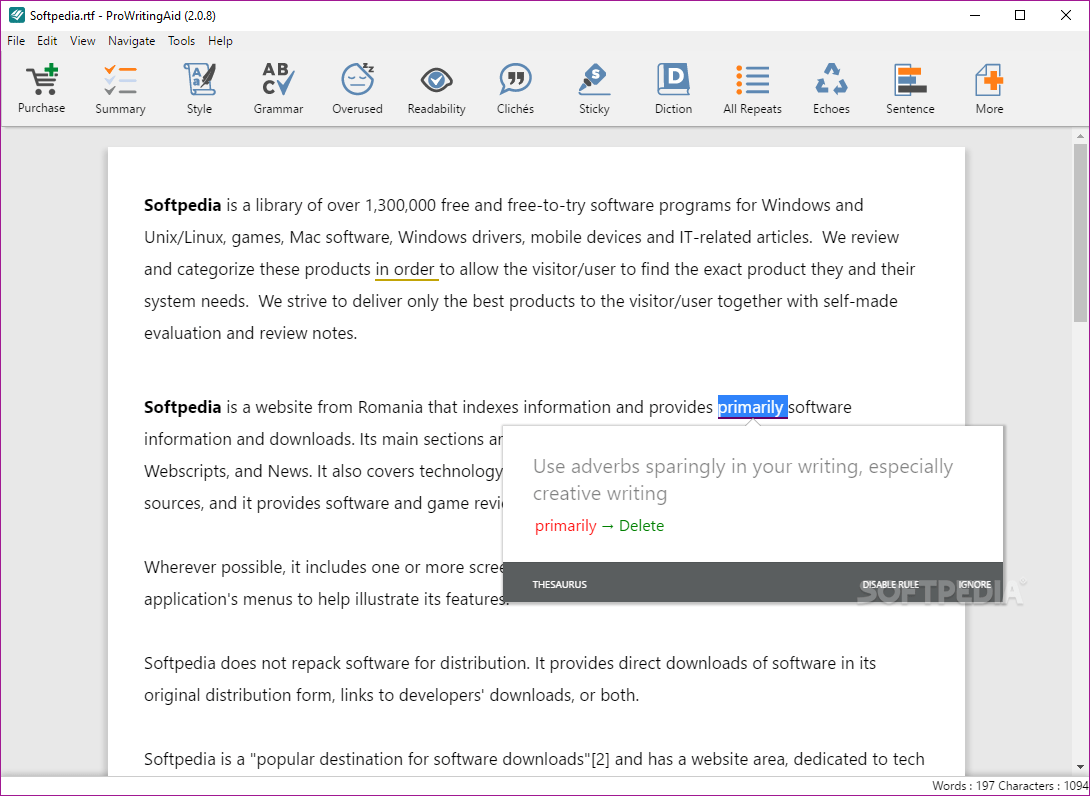1090x796 pixels.
Task: Show More report options
Action: click(x=988, y=87)
